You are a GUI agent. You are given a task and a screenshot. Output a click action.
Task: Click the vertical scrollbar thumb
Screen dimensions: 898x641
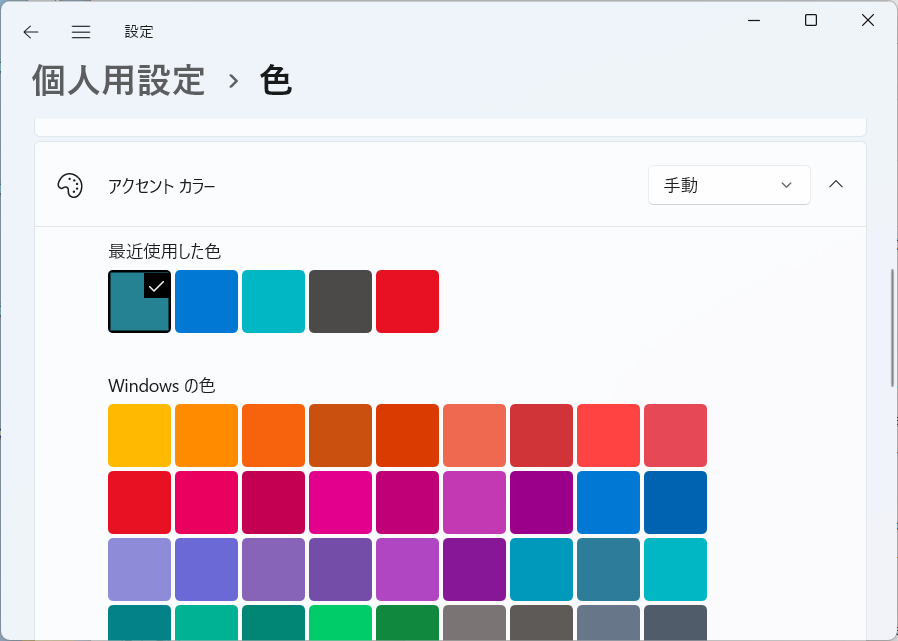[892, 328]
